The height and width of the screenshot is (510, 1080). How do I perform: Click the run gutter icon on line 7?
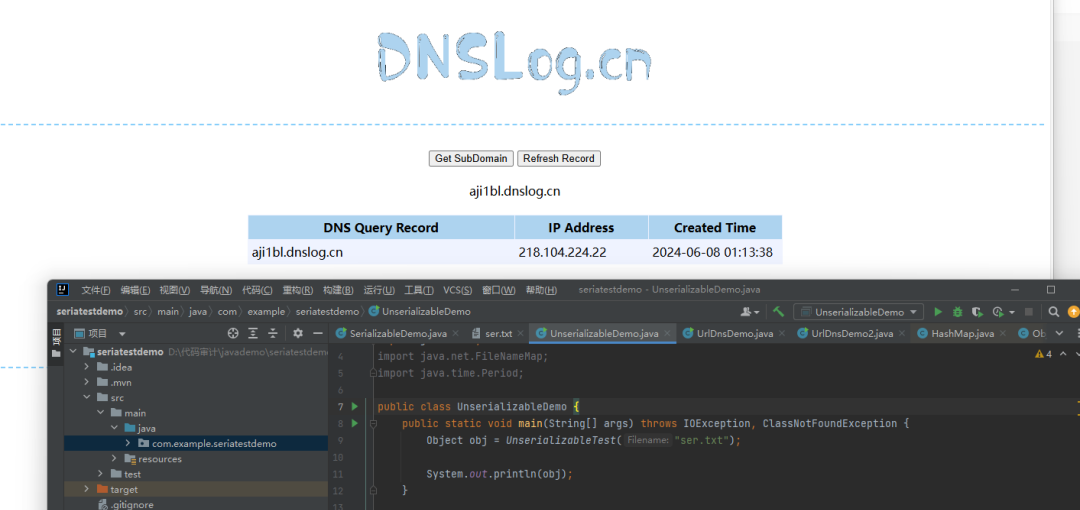tap(355, 407)
